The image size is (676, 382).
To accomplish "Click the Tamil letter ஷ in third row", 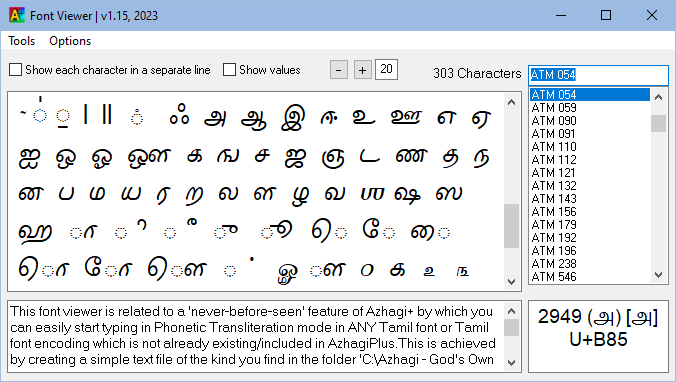I will [407, 195].
